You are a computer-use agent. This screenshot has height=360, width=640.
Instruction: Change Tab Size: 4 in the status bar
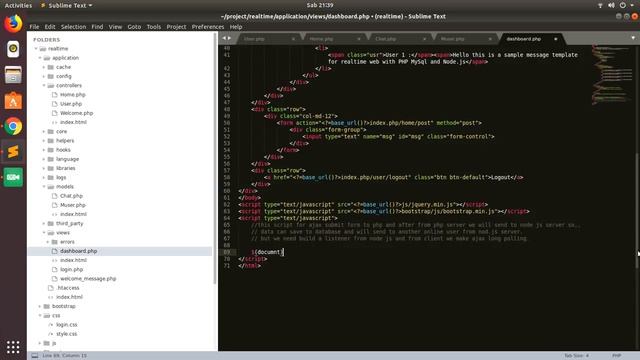click(x=576, y=356)
